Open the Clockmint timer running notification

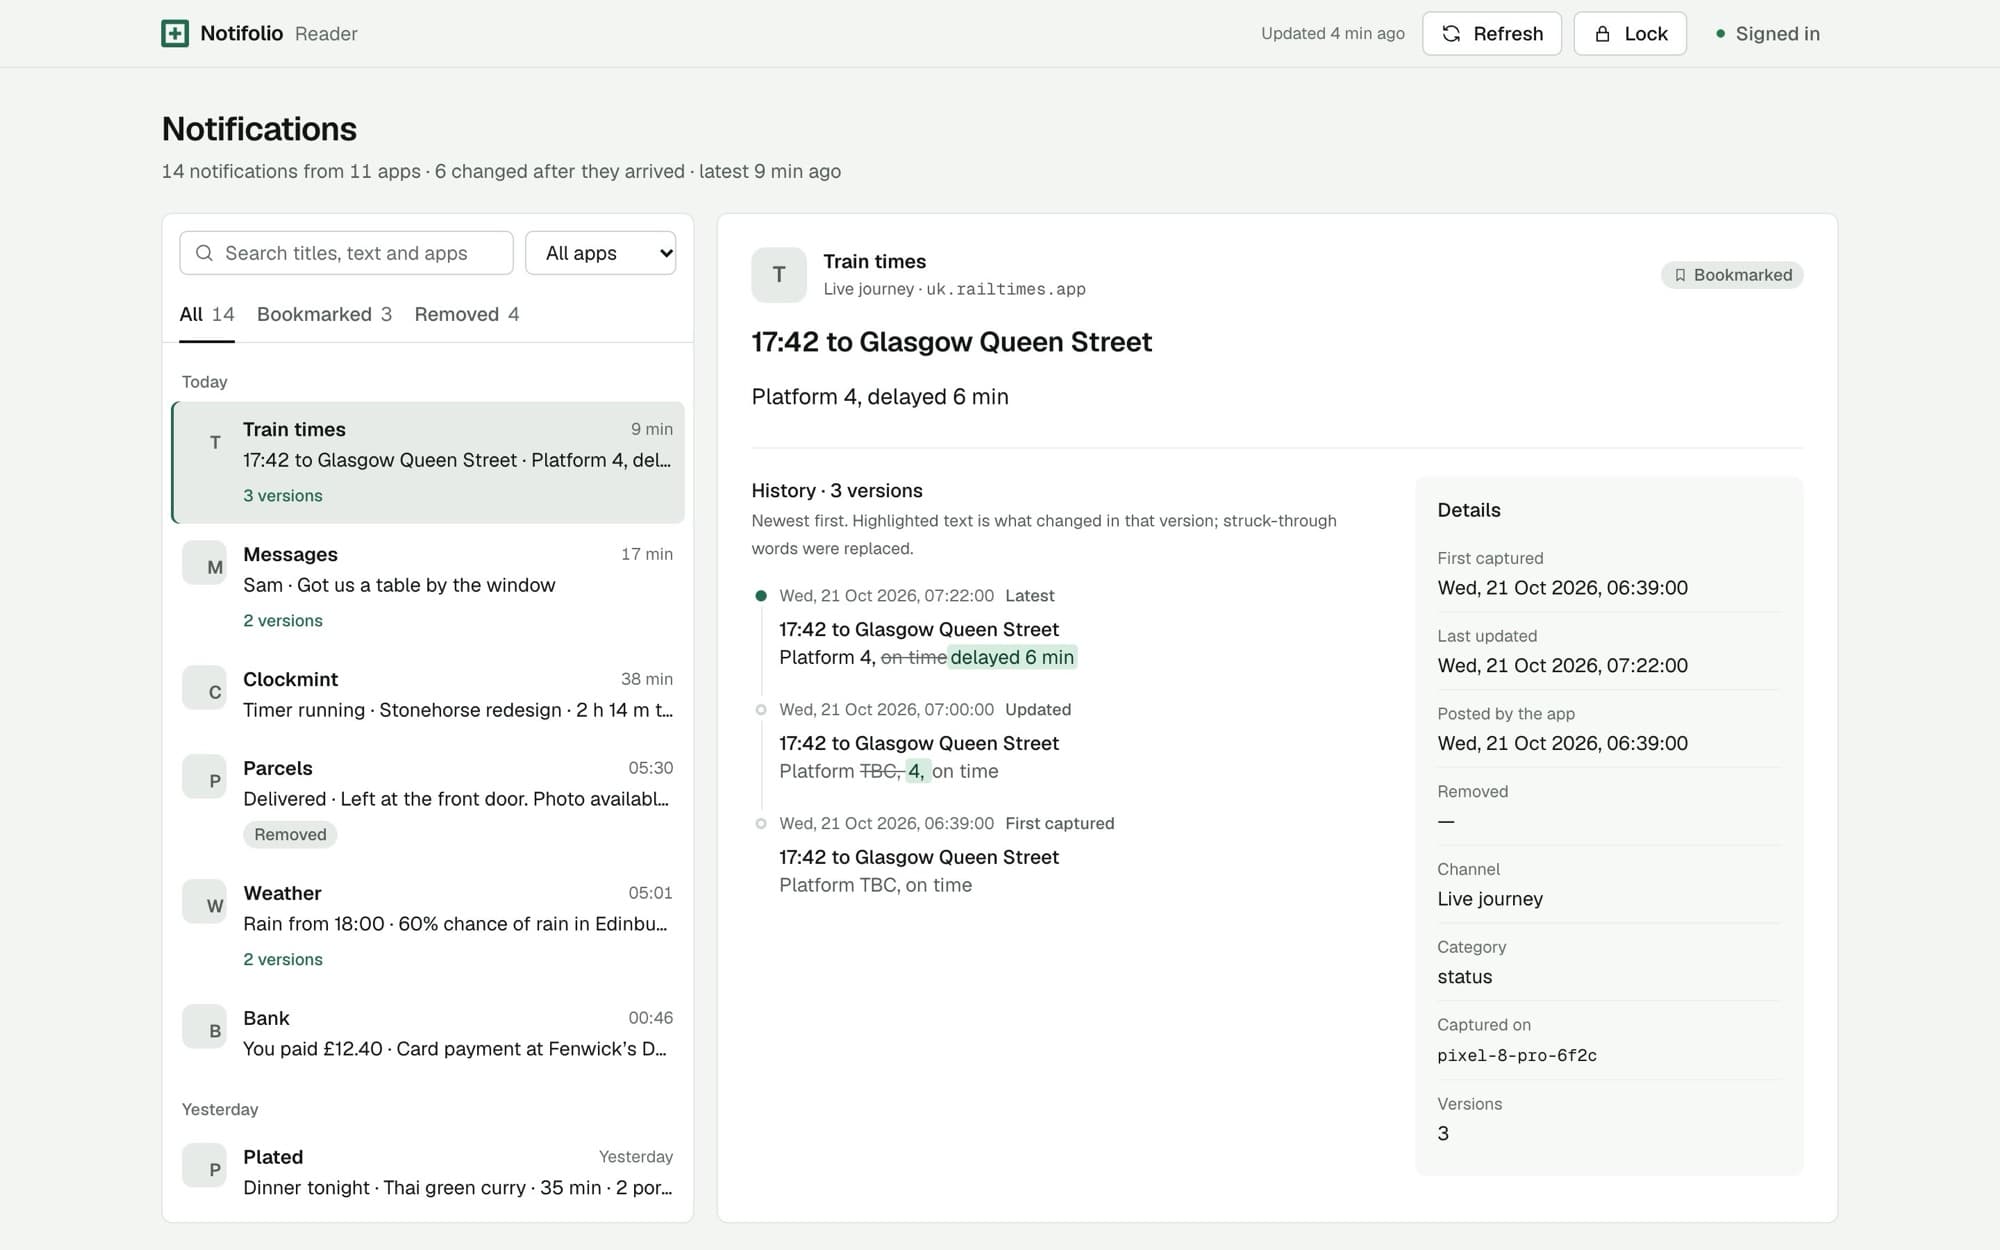428,694
